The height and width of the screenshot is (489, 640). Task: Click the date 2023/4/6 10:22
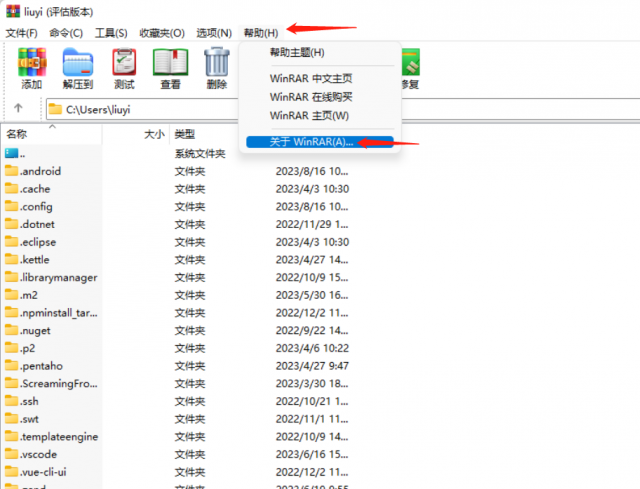click(312, 348)
